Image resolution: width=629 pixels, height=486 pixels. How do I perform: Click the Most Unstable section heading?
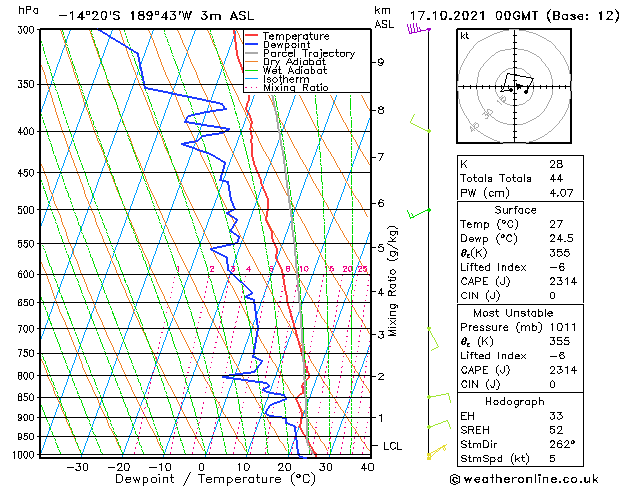point(513,313)
